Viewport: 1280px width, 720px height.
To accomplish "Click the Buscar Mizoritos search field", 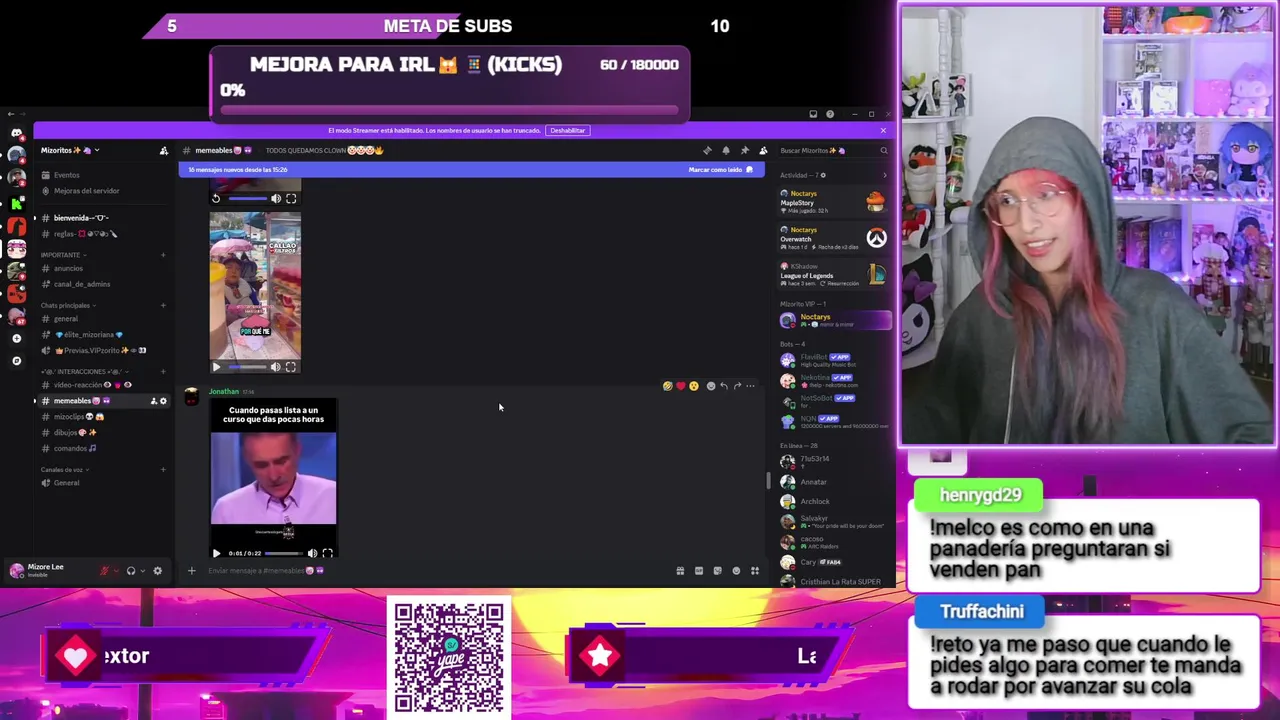I will (x=833, y=150).
